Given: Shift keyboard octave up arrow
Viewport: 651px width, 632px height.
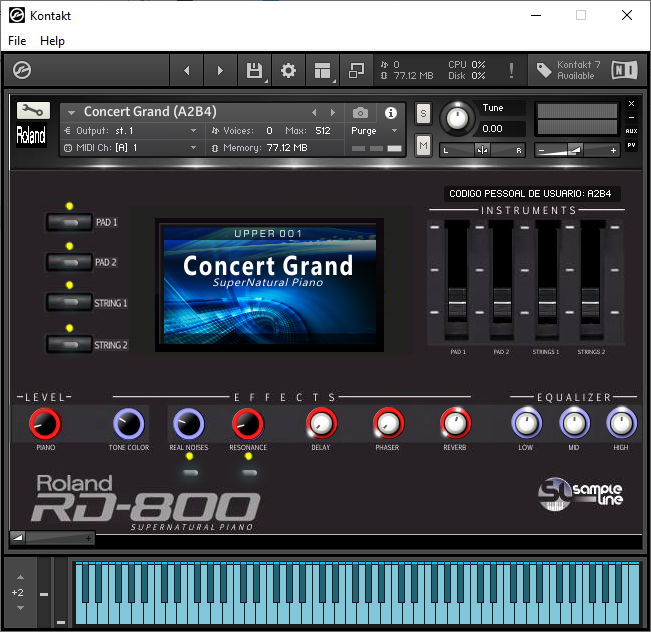Looking at the screenshot, I should point(20,577).
